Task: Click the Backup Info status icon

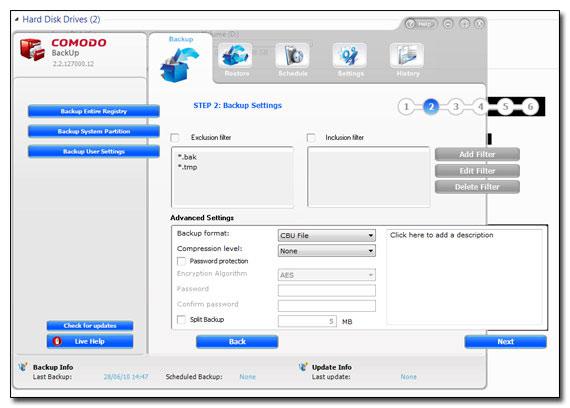Action: coord(23,367)
